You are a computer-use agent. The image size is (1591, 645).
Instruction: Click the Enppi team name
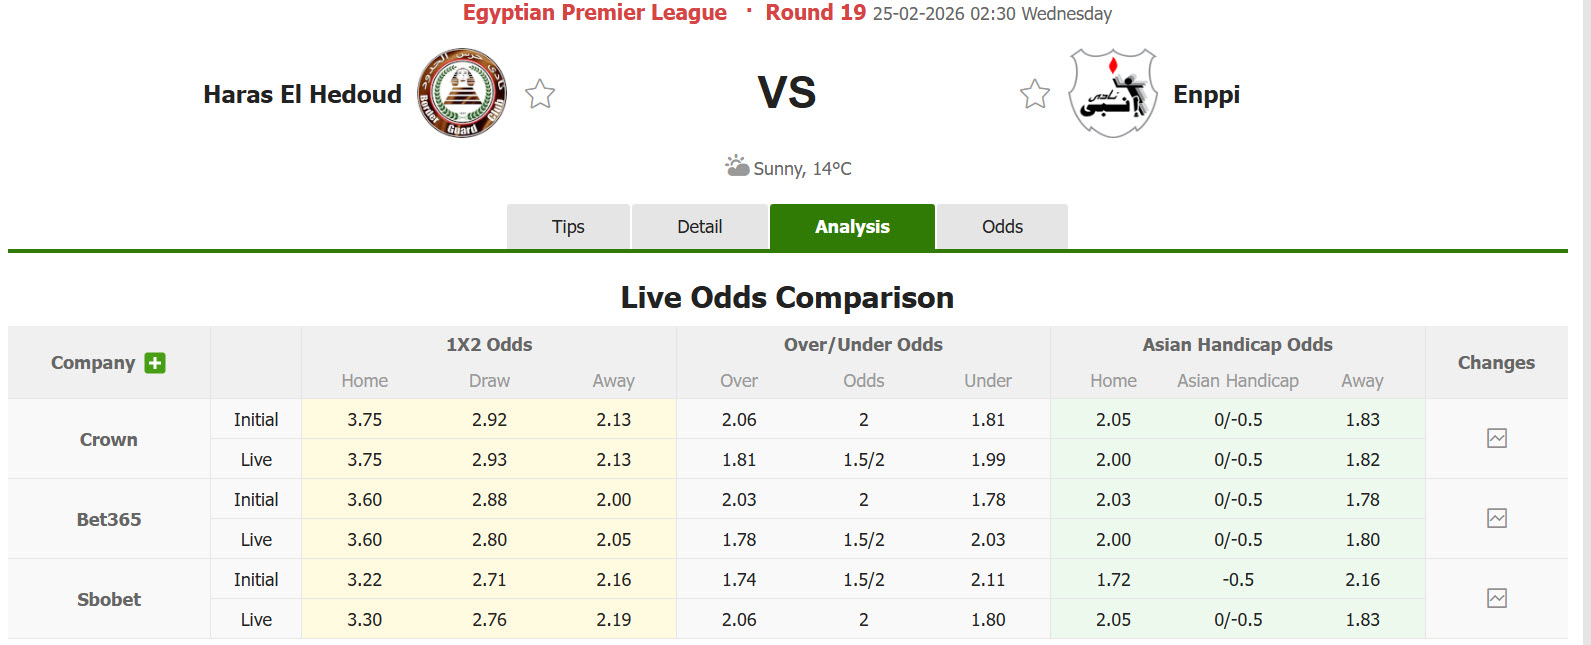tap(1206, 94)
